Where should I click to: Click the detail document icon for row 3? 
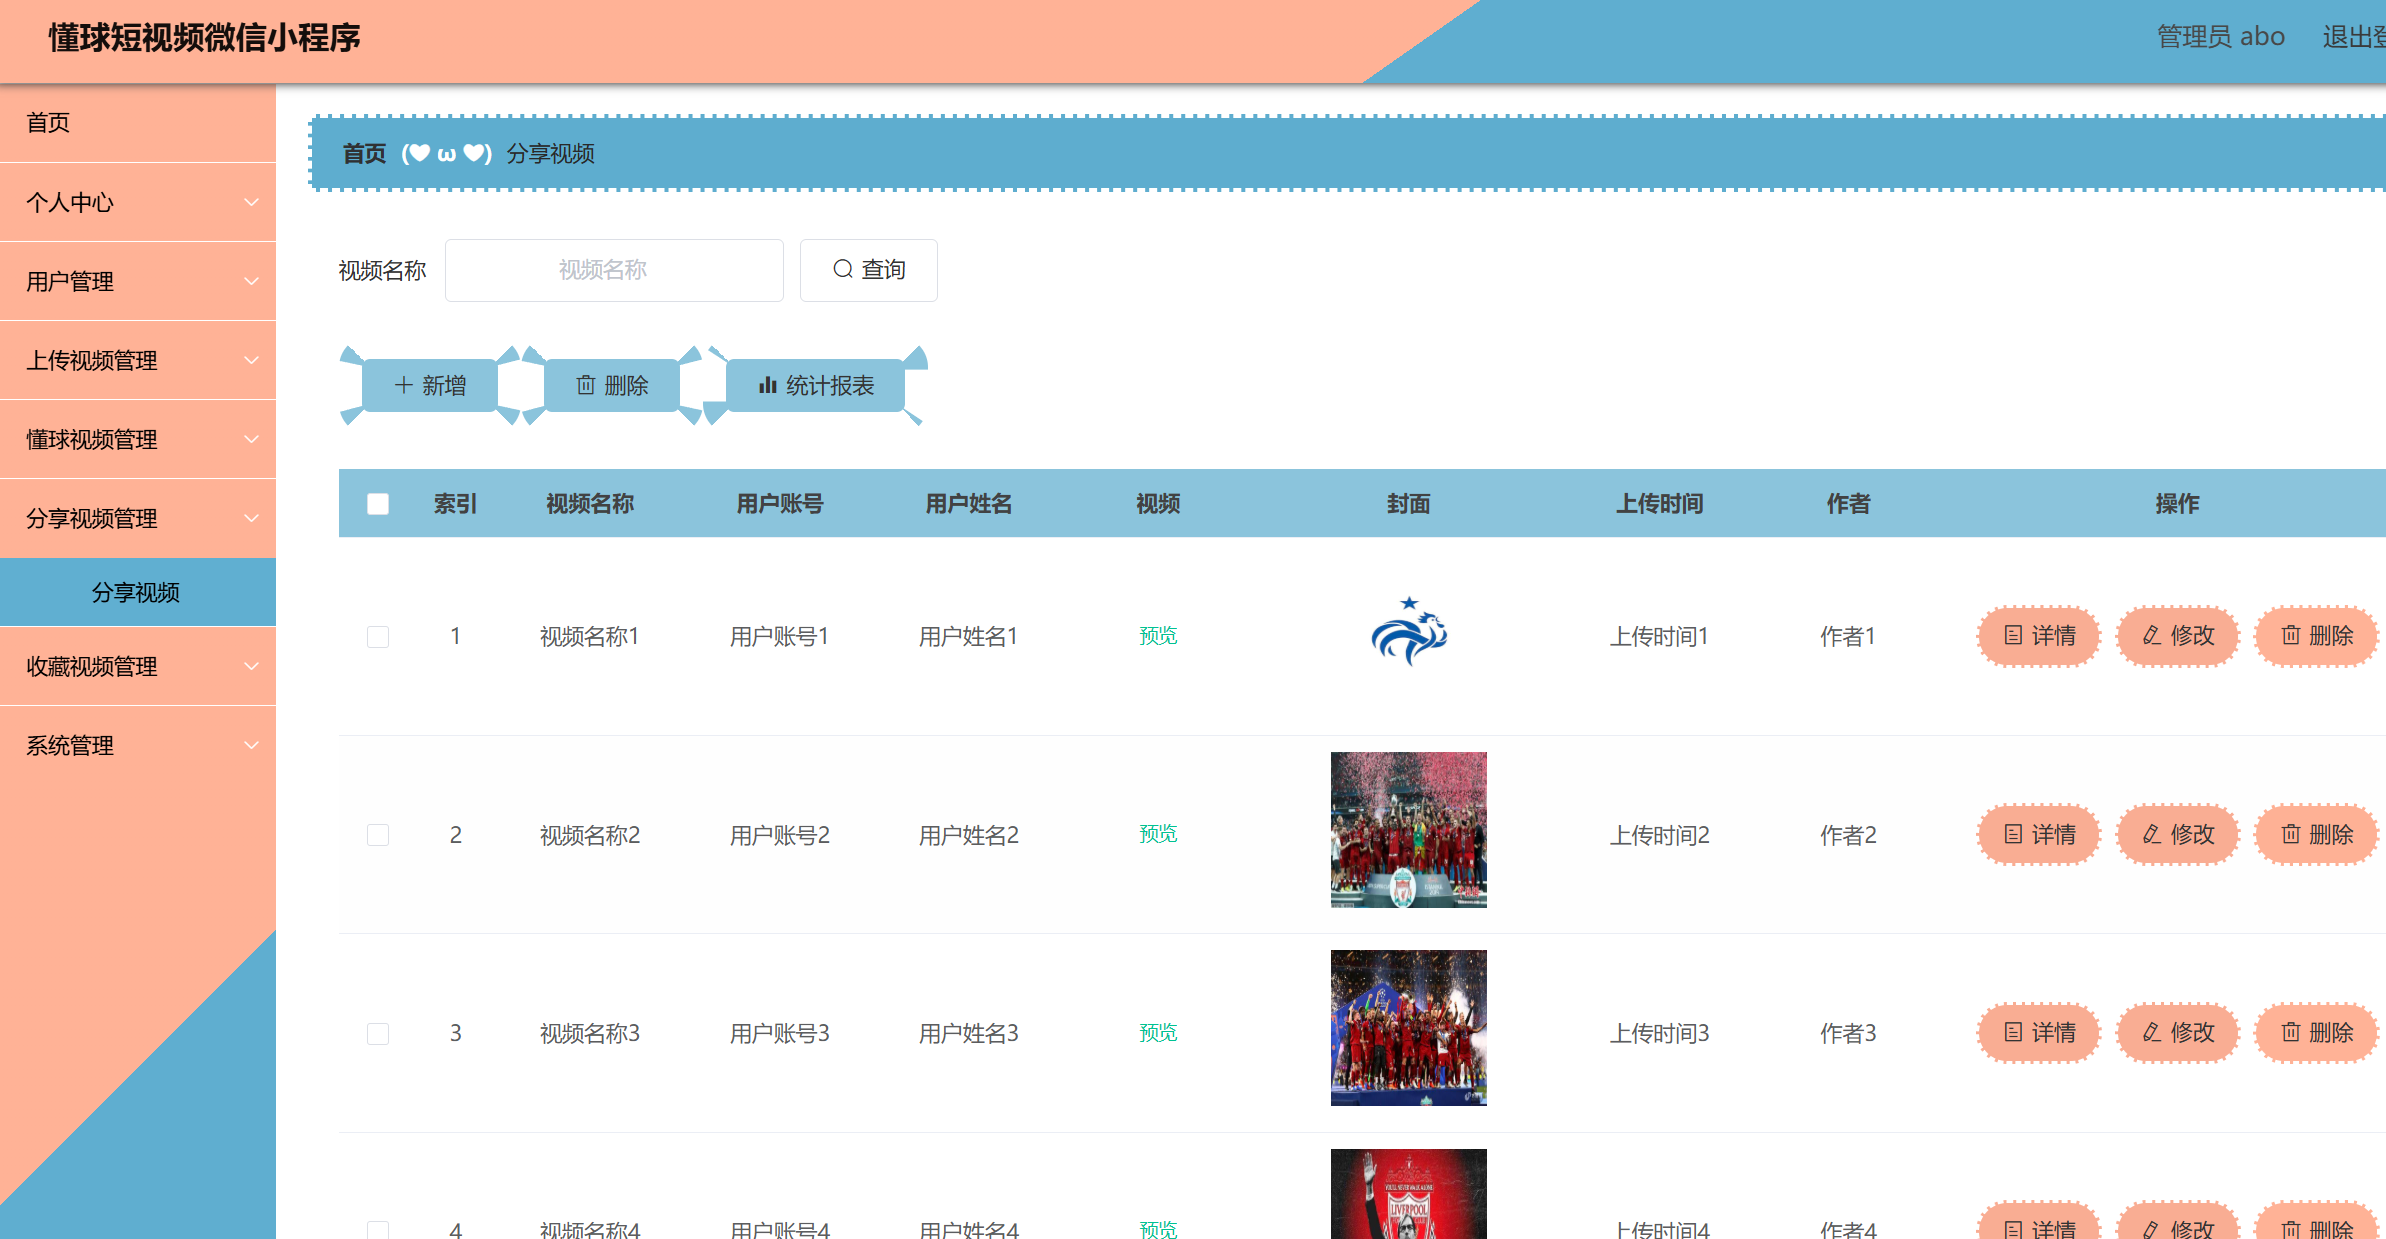[x=2013, y=1032]
